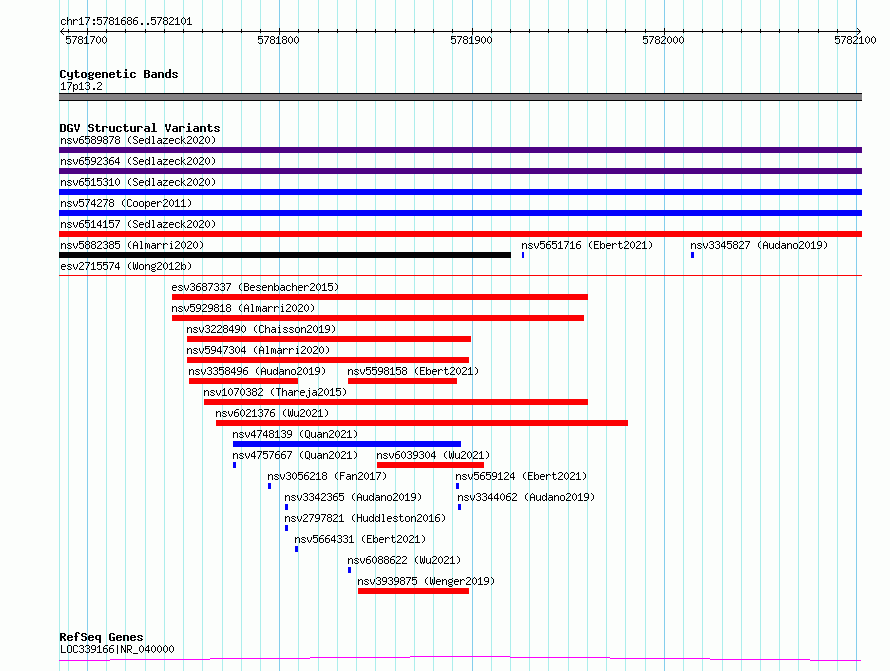
Task: Click the nsv6589878 (Sedlazeck2020) variant label
Action: click(138, 140)
